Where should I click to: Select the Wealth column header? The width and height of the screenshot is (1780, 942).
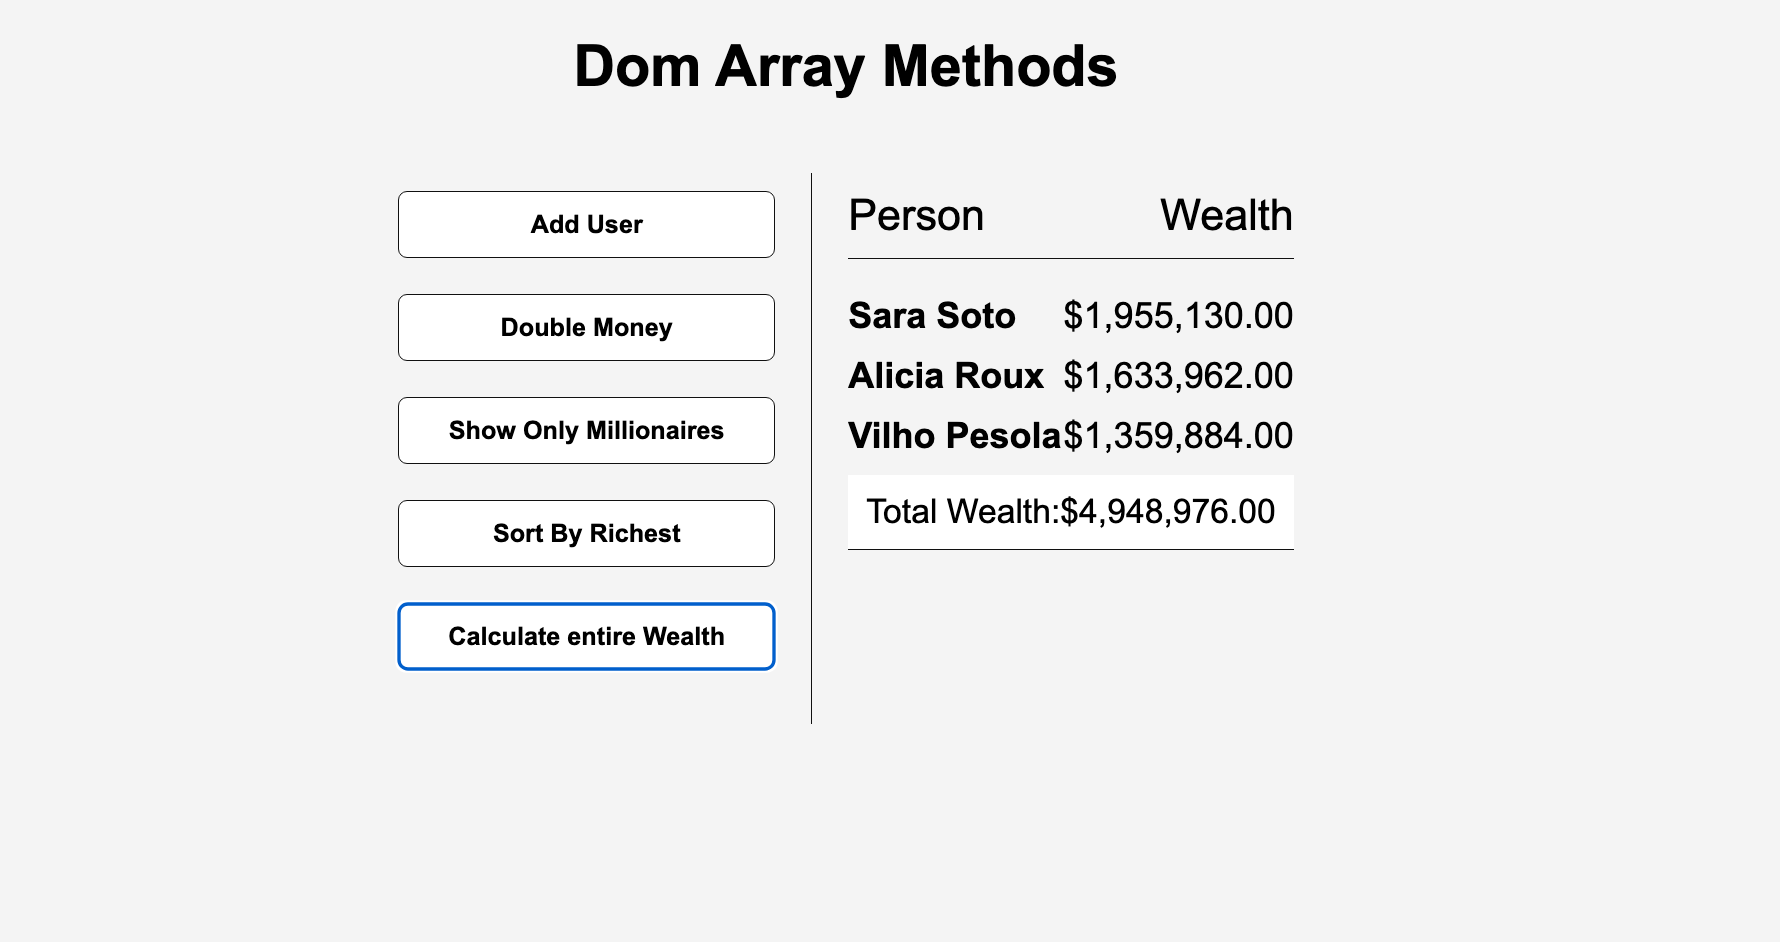(1227, 215)
